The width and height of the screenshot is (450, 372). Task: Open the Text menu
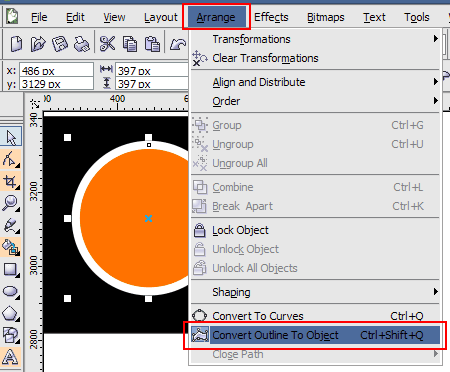pos(374,17)
